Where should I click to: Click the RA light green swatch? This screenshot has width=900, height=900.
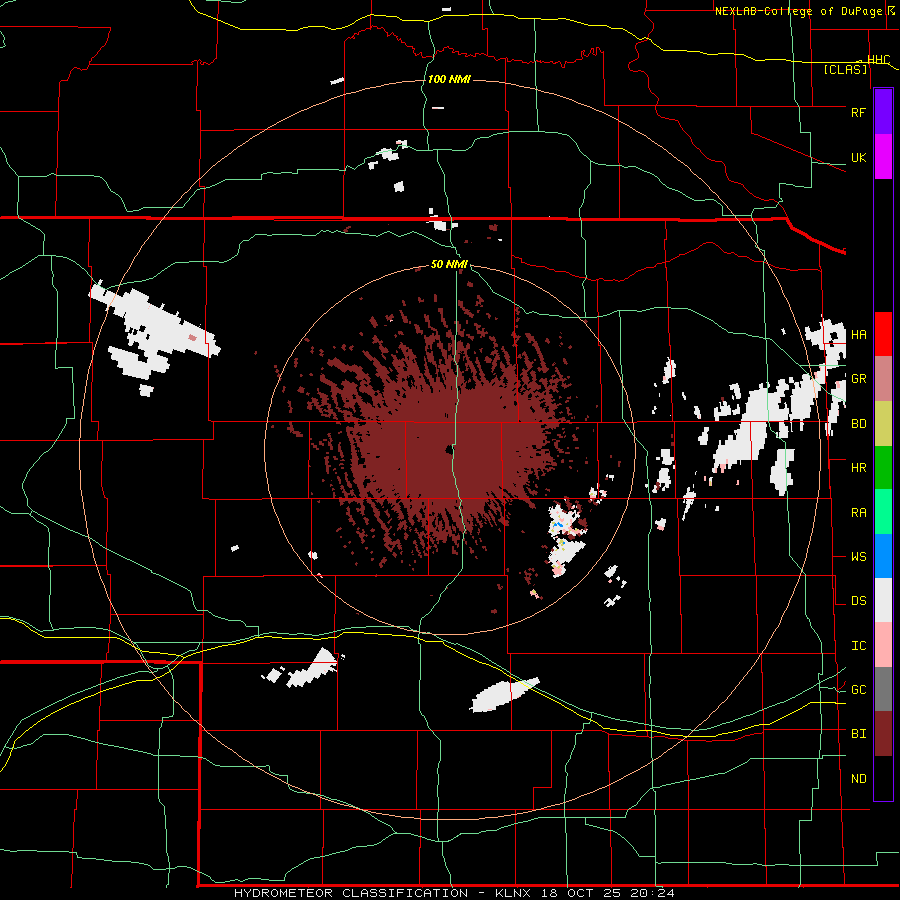point(883,512)
